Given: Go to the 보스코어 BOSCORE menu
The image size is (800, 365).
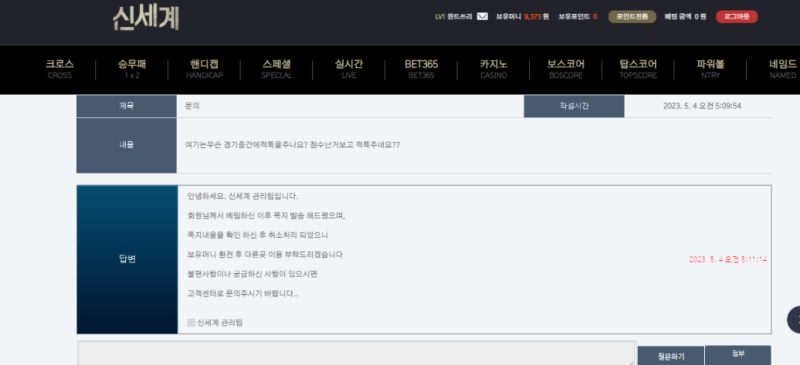Looking at the screenshot, I should click(566, 69).
